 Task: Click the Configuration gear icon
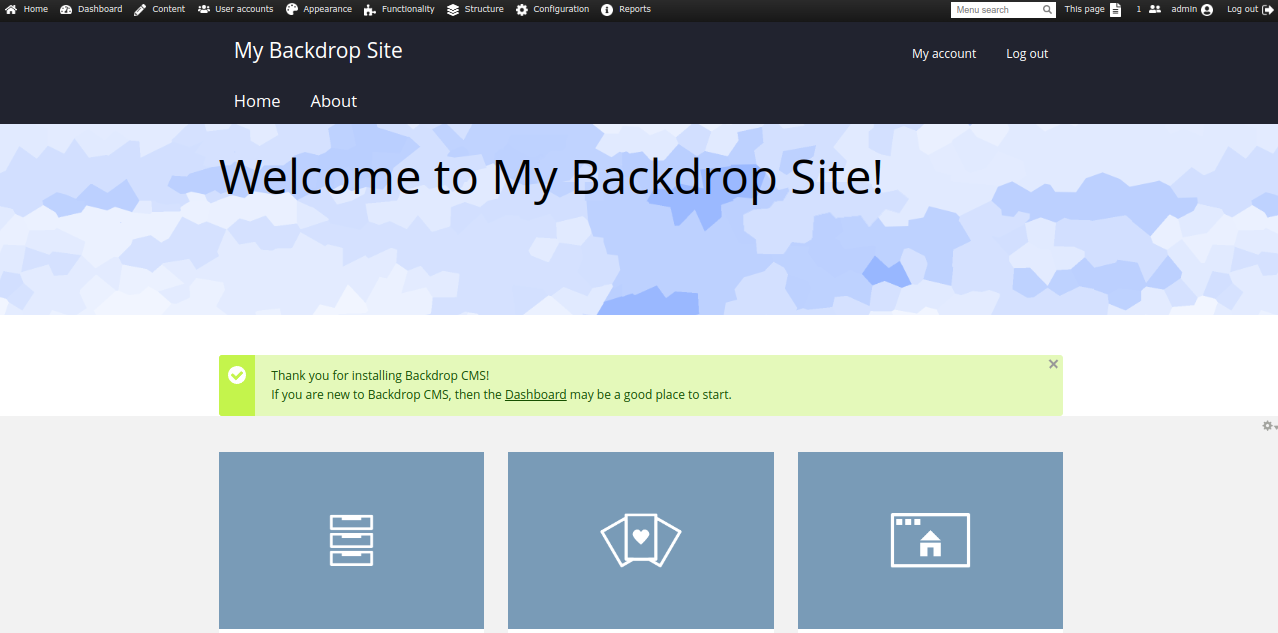522,10
